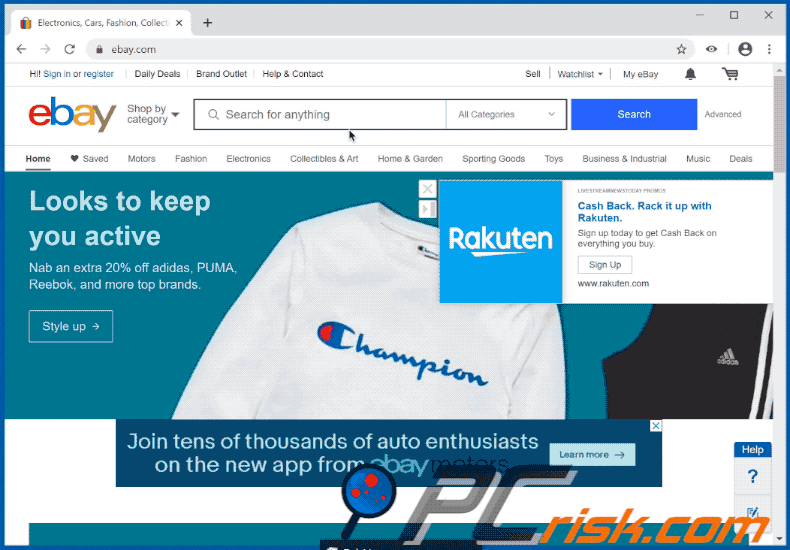
Task: Close the Rakuten ad overlay
Action: point(427,189)
